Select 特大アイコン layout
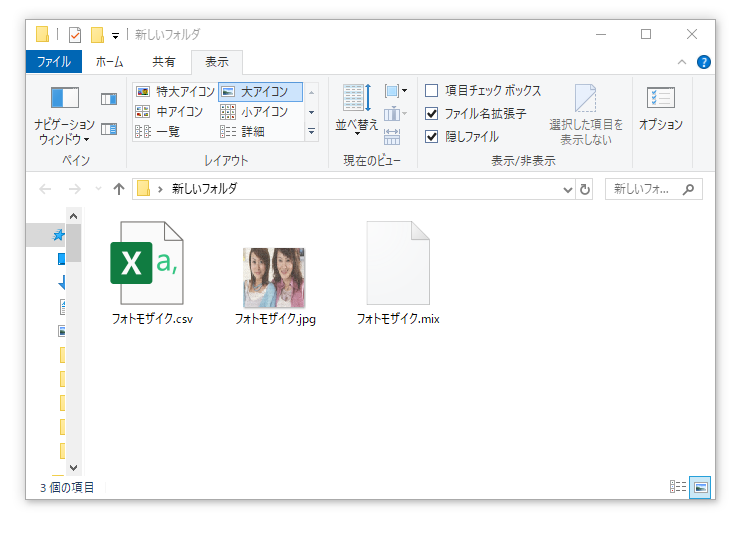This screenshot has height=535, width=740. click(175, 92)
